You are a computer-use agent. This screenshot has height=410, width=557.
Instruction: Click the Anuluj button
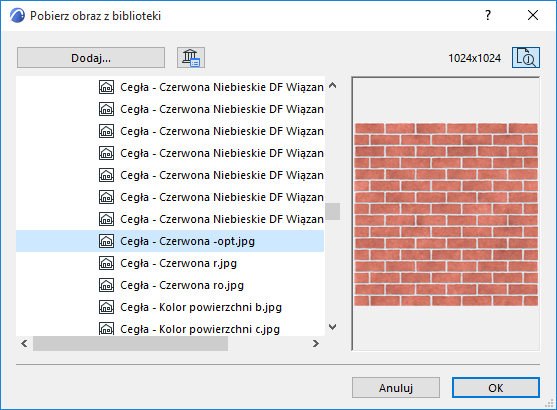[396, 388]
